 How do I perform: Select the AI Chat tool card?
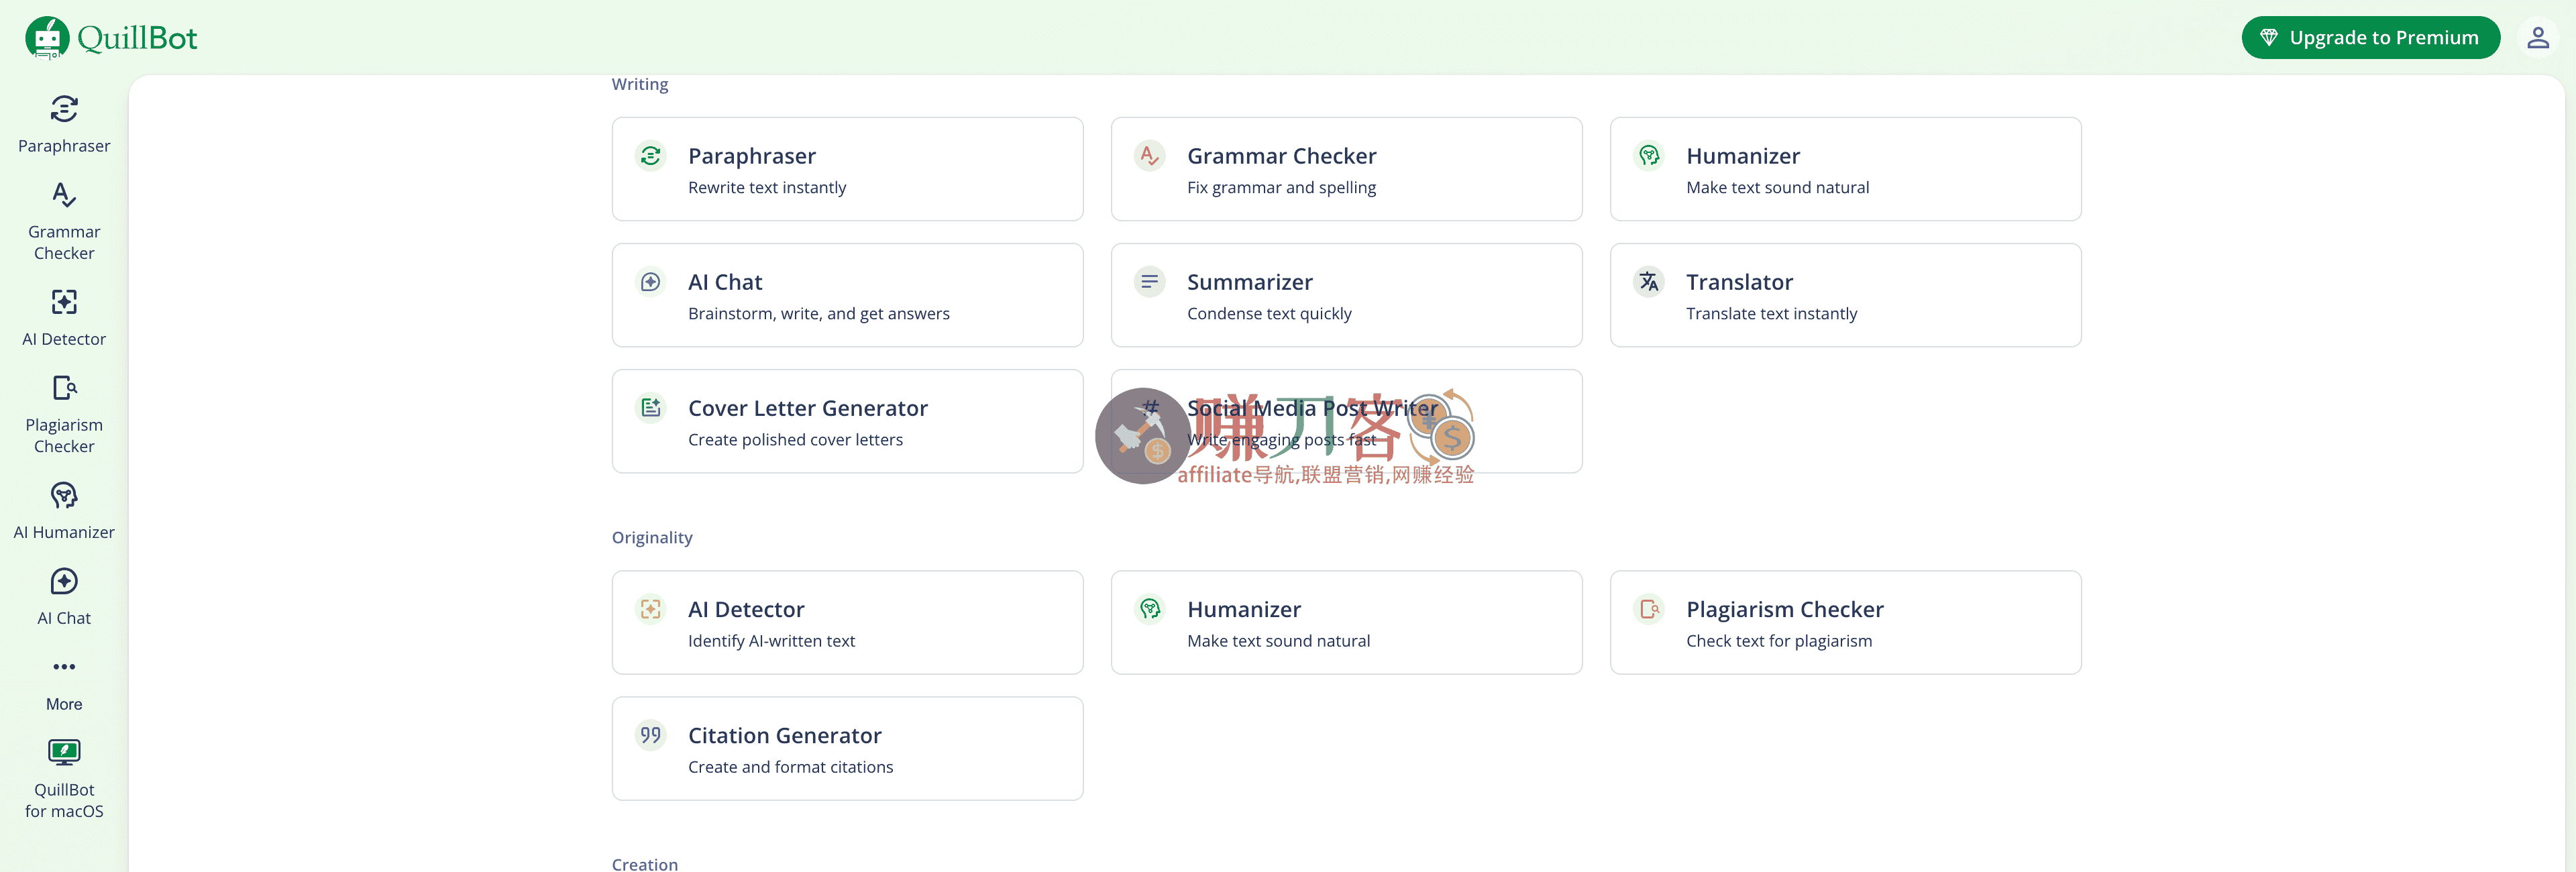(847, 295)
